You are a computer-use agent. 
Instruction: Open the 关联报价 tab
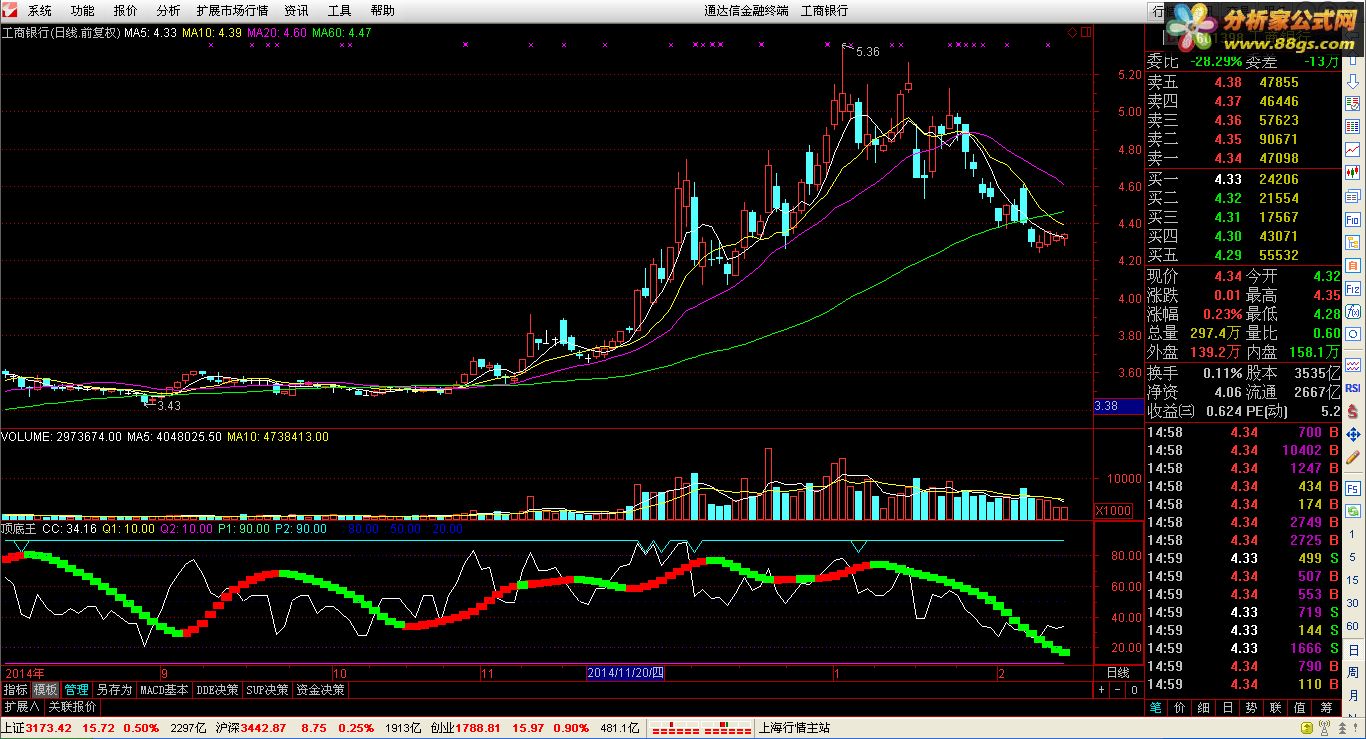pyautogui.click(x=73, y=706)
